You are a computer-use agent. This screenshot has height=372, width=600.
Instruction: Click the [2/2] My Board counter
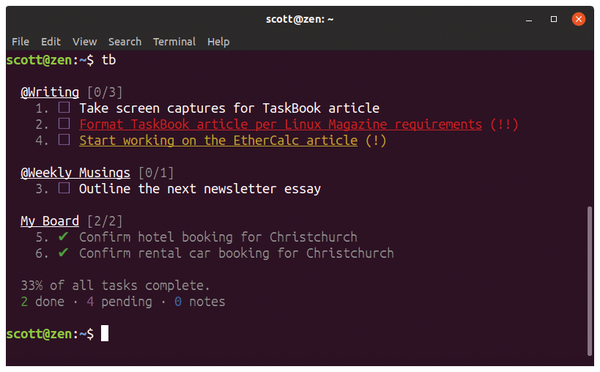pyautogui.click(x=105, y=221)
